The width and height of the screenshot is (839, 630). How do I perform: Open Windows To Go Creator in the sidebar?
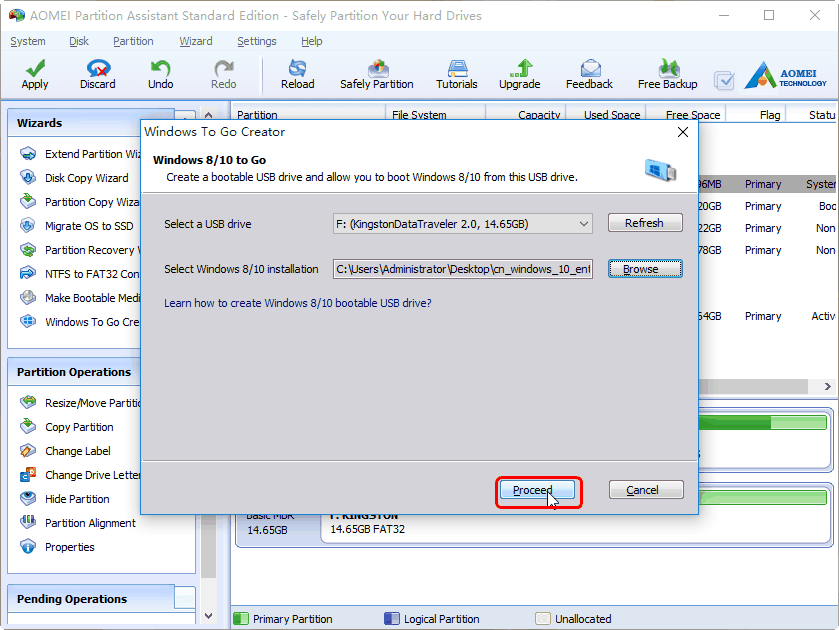80,322
